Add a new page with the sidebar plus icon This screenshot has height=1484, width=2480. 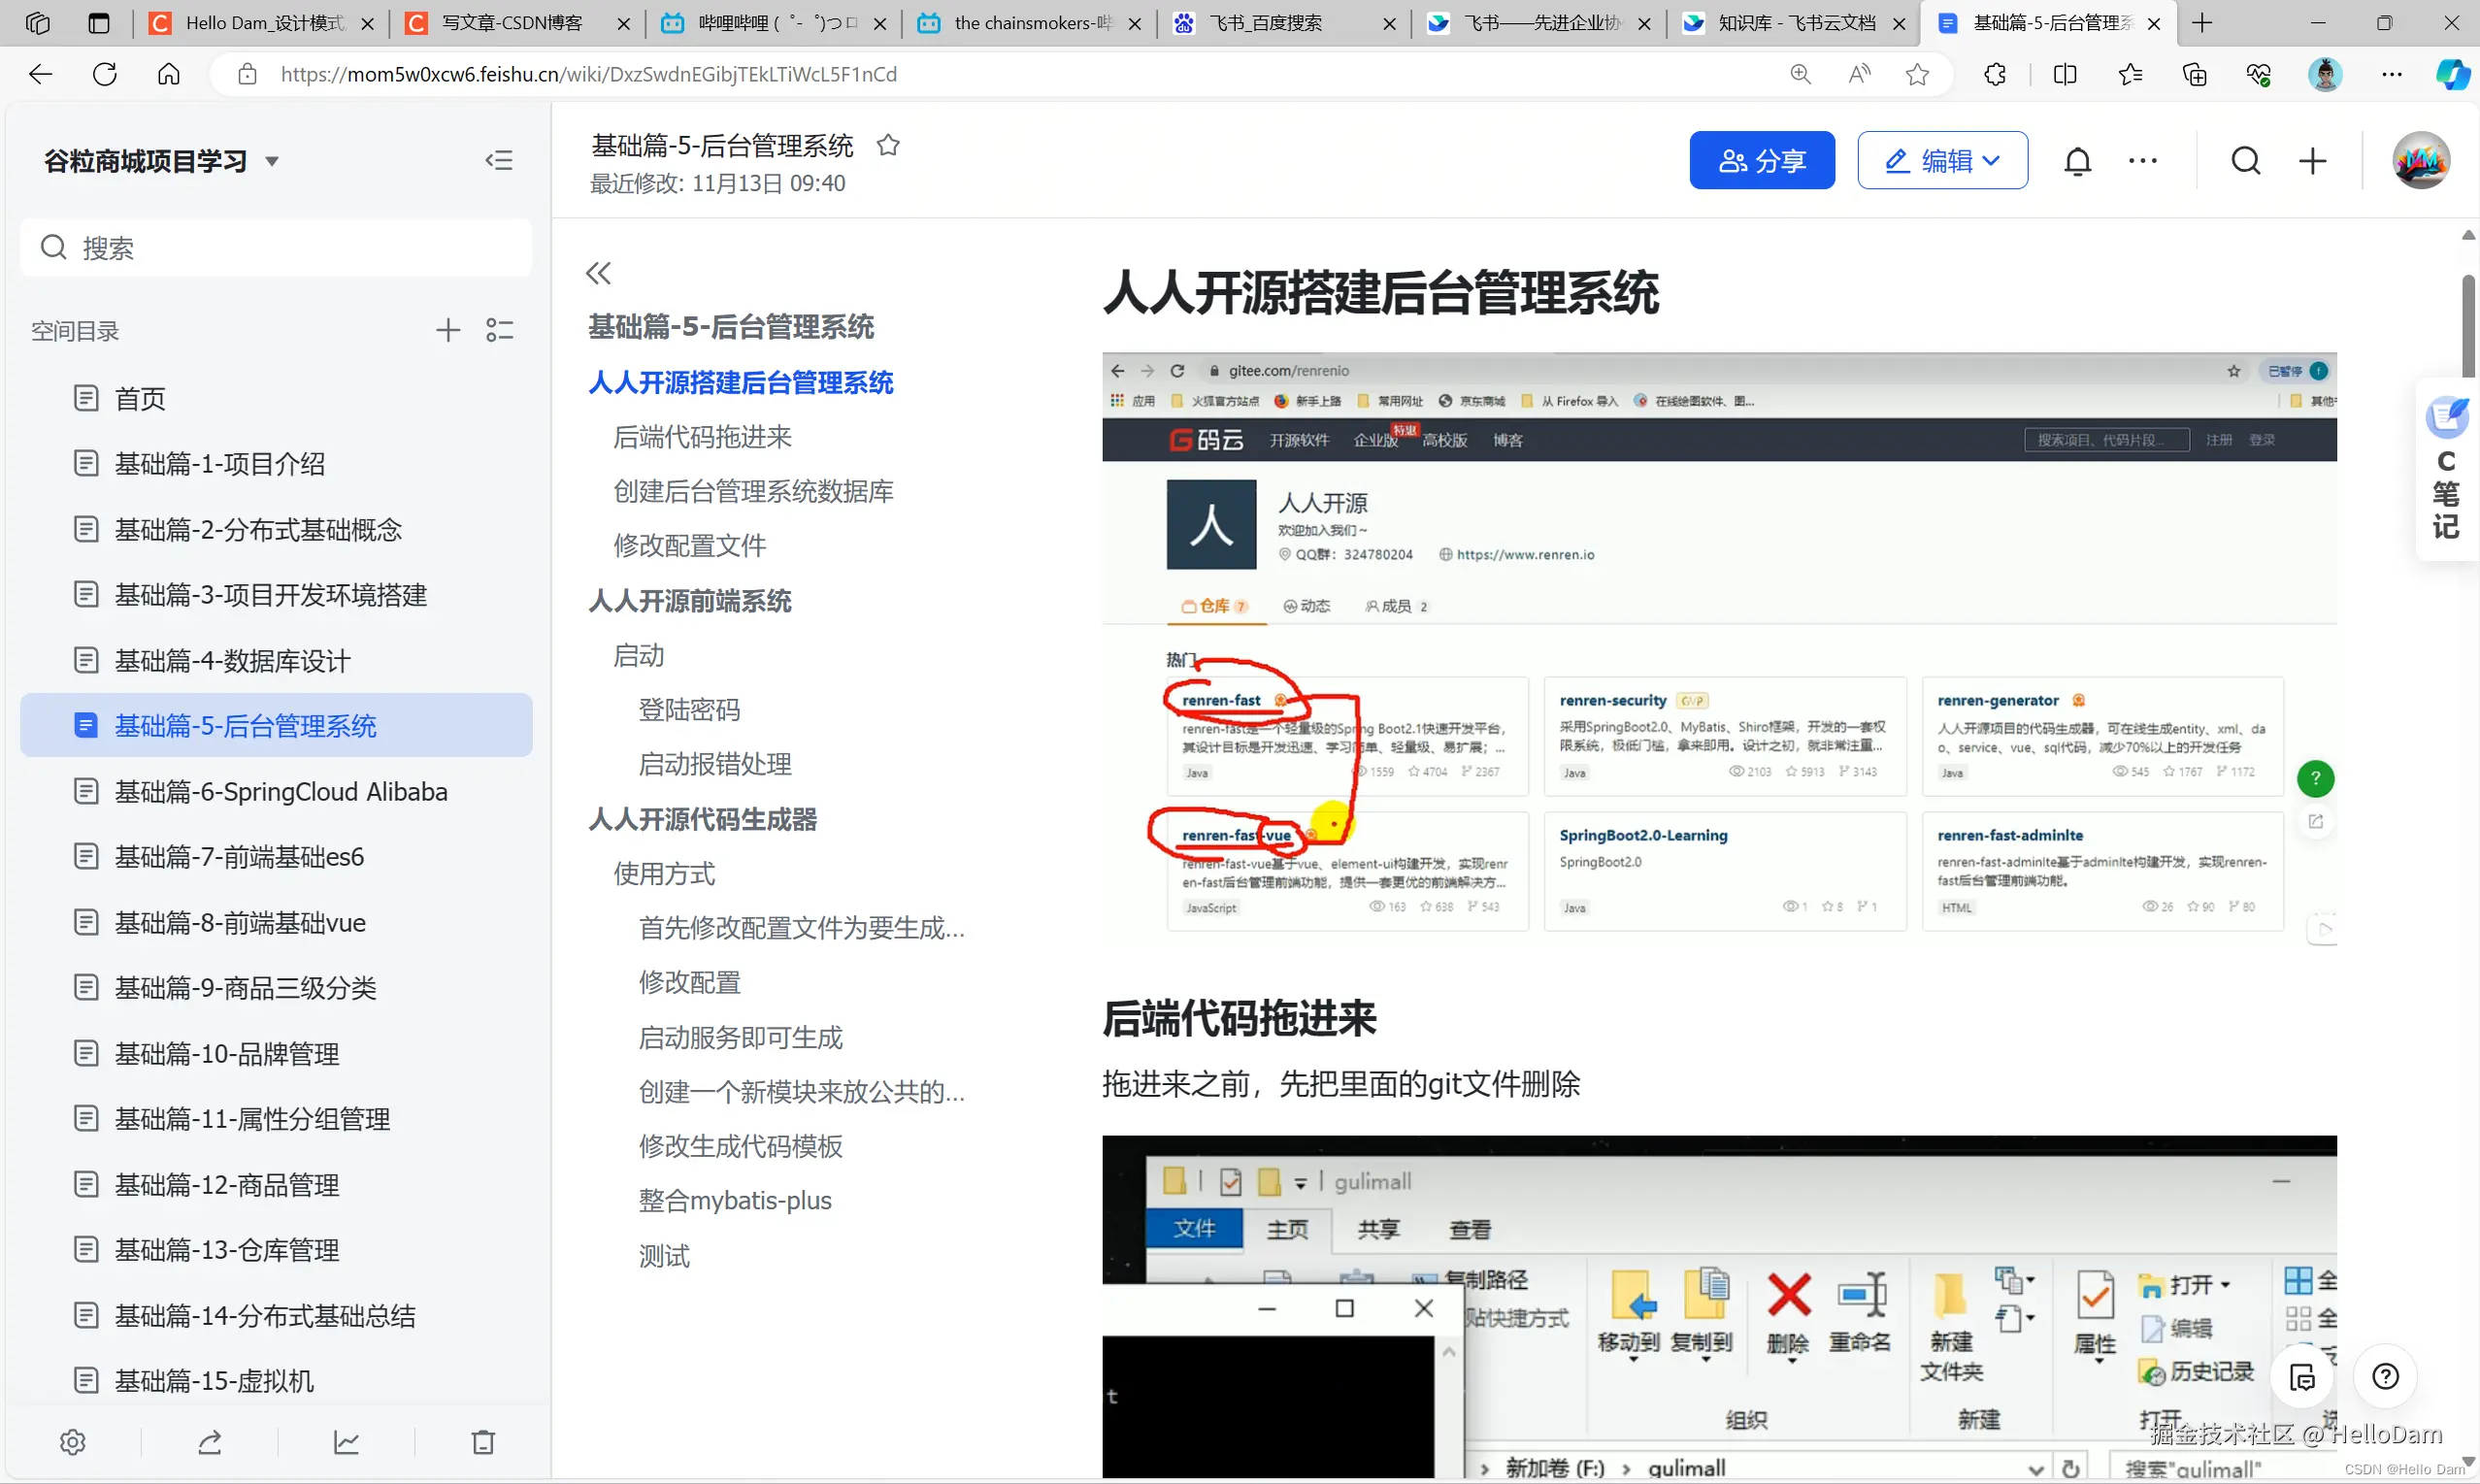tap(447, 330)
